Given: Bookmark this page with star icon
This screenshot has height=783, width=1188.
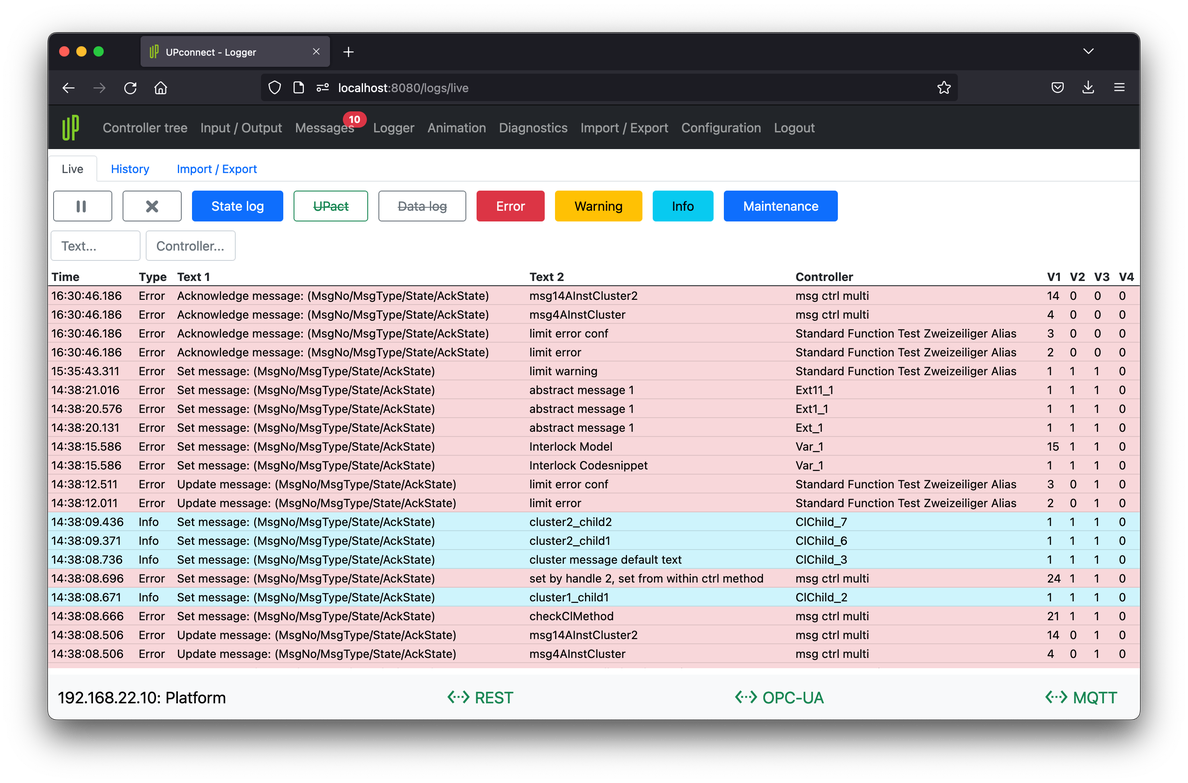Looking at the screenshot, I should coord(943,88).
